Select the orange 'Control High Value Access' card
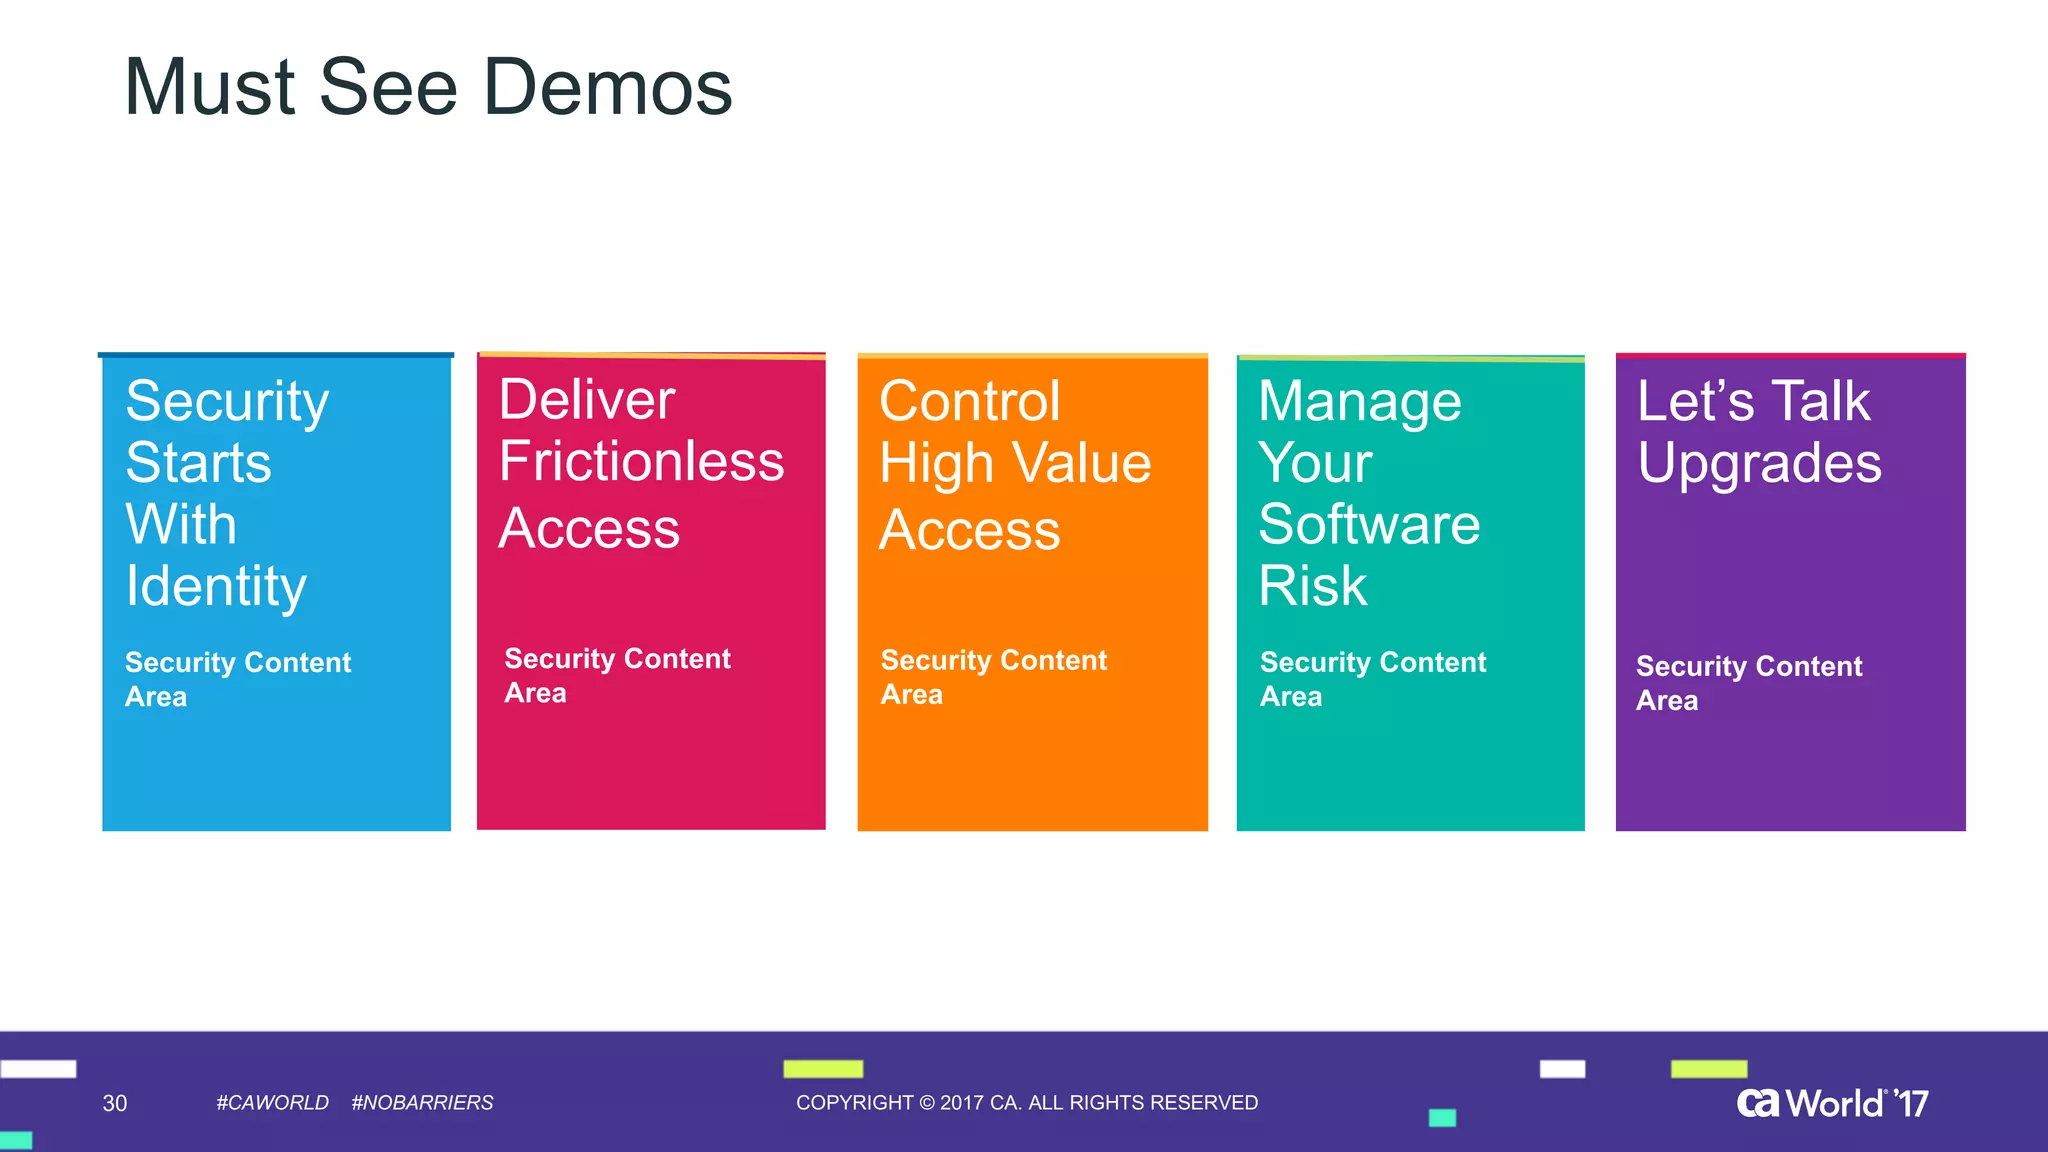2048x1152 pixels. coord(1032,592)
